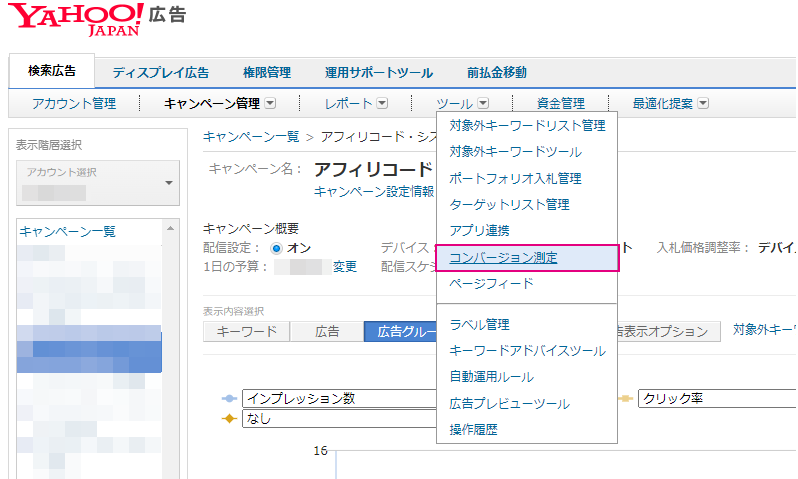Click the 変更 link next to budget
Image resolution: width=798 pixels, height=479 pixels.
(344, 266)
